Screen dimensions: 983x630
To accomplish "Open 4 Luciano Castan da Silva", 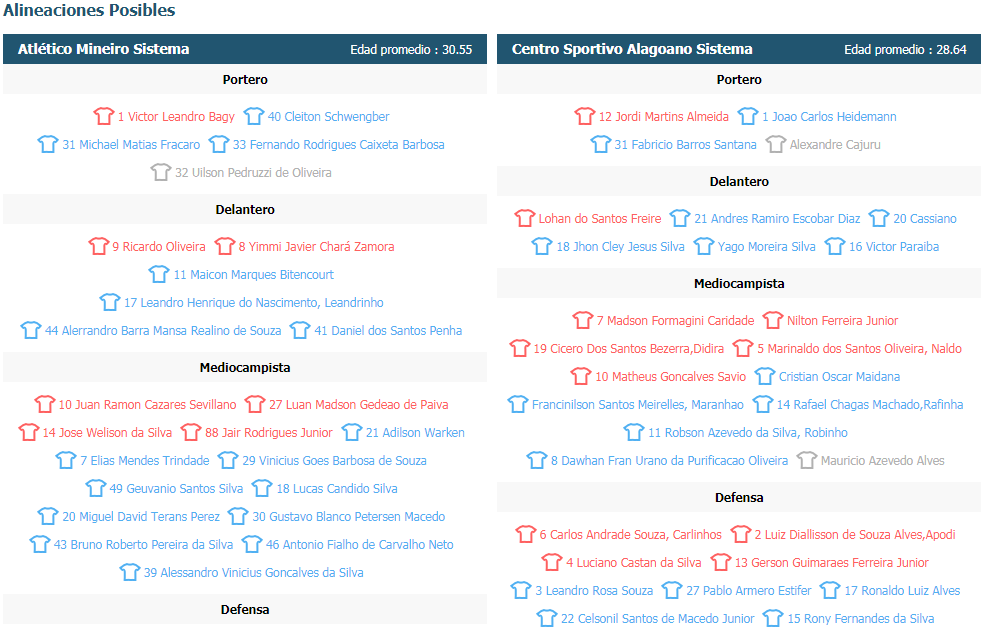I will (634, 562).
